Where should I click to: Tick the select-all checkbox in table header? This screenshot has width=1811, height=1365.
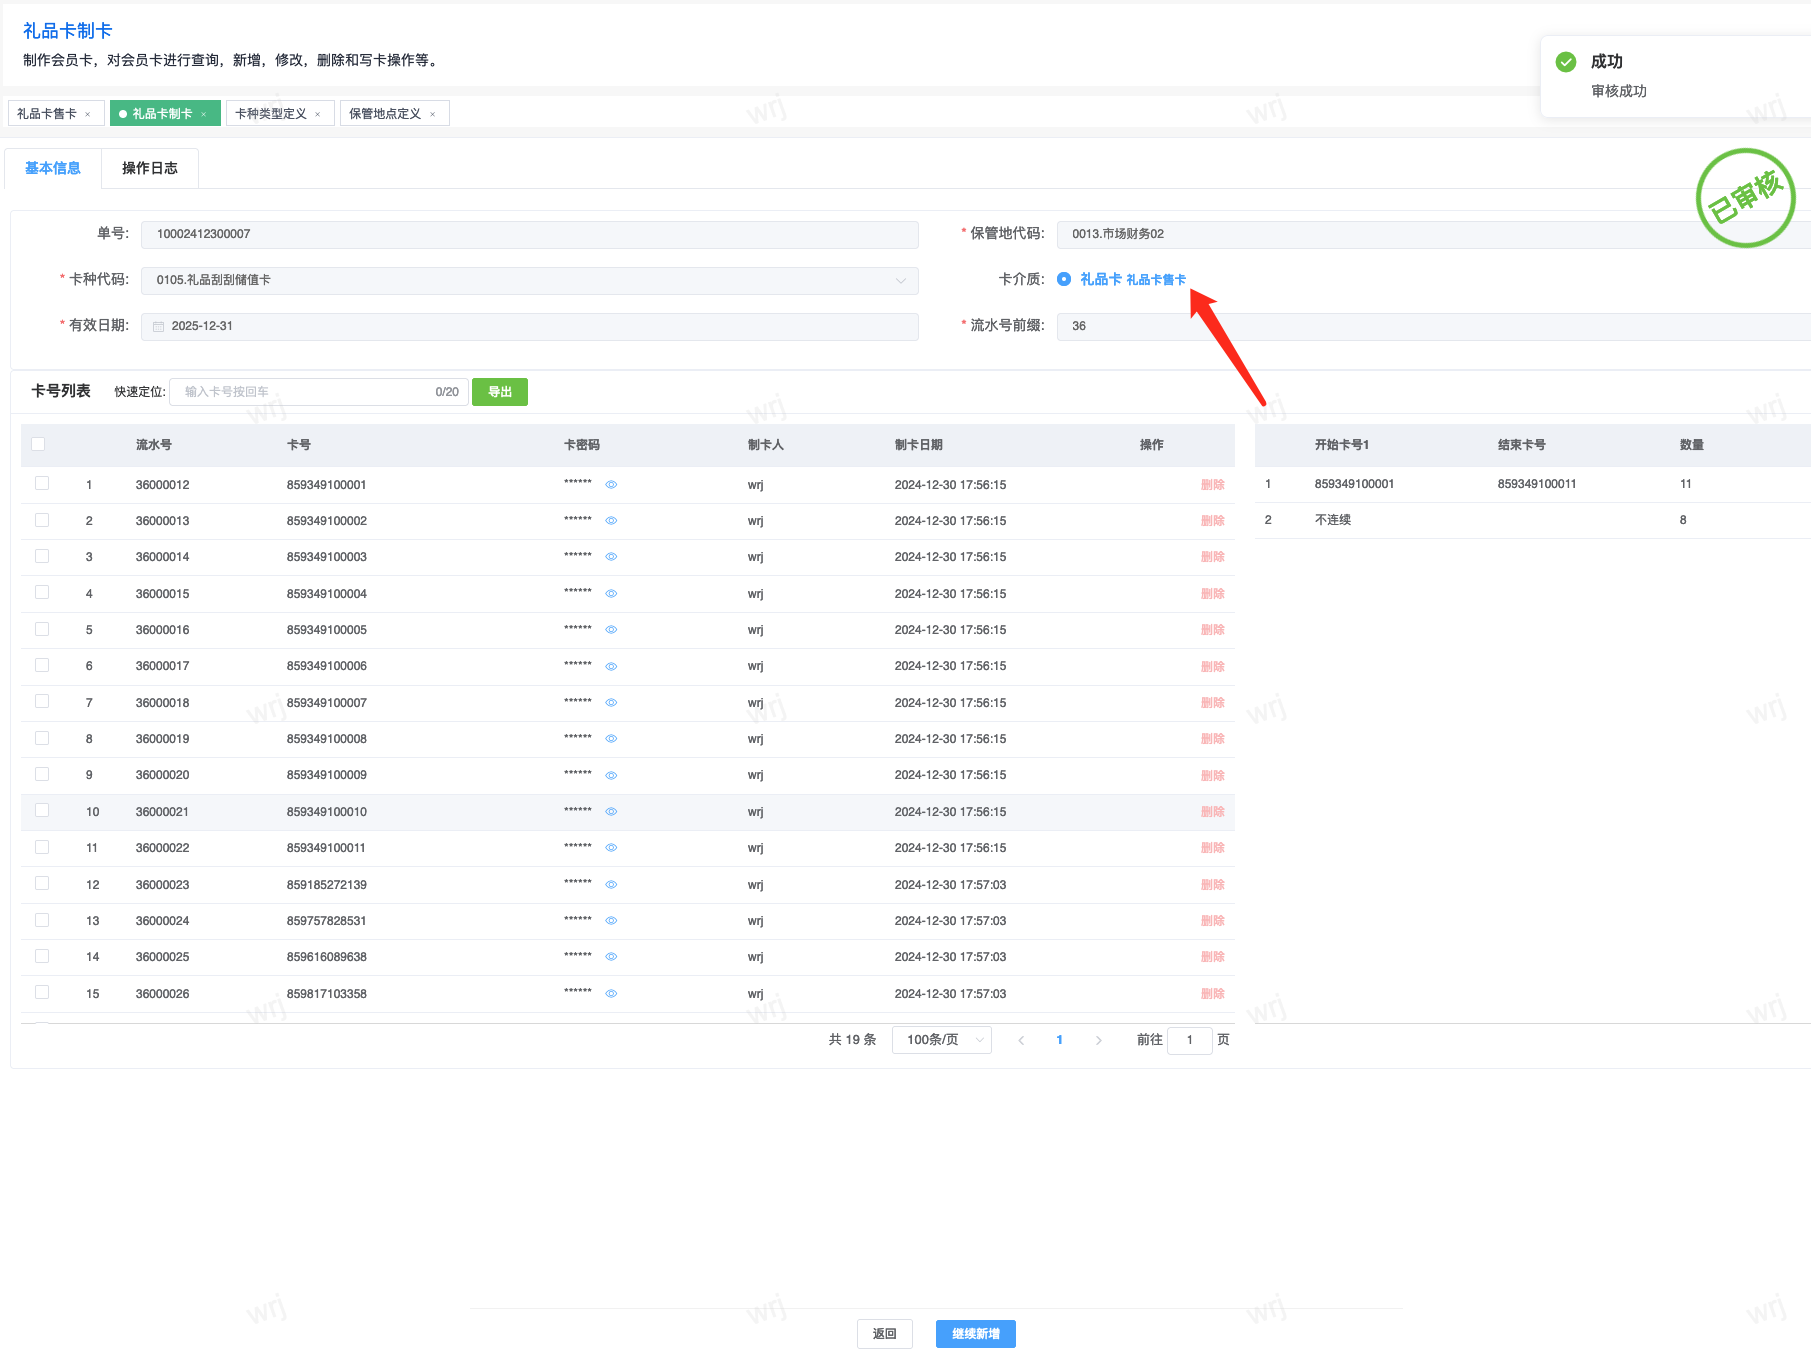(x=38, y=444)
